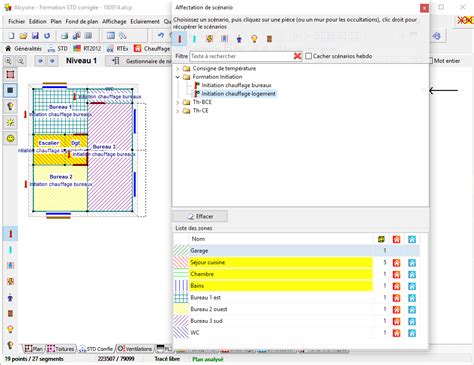Click the zoom in magnifier icon

[x=8, y=61]
